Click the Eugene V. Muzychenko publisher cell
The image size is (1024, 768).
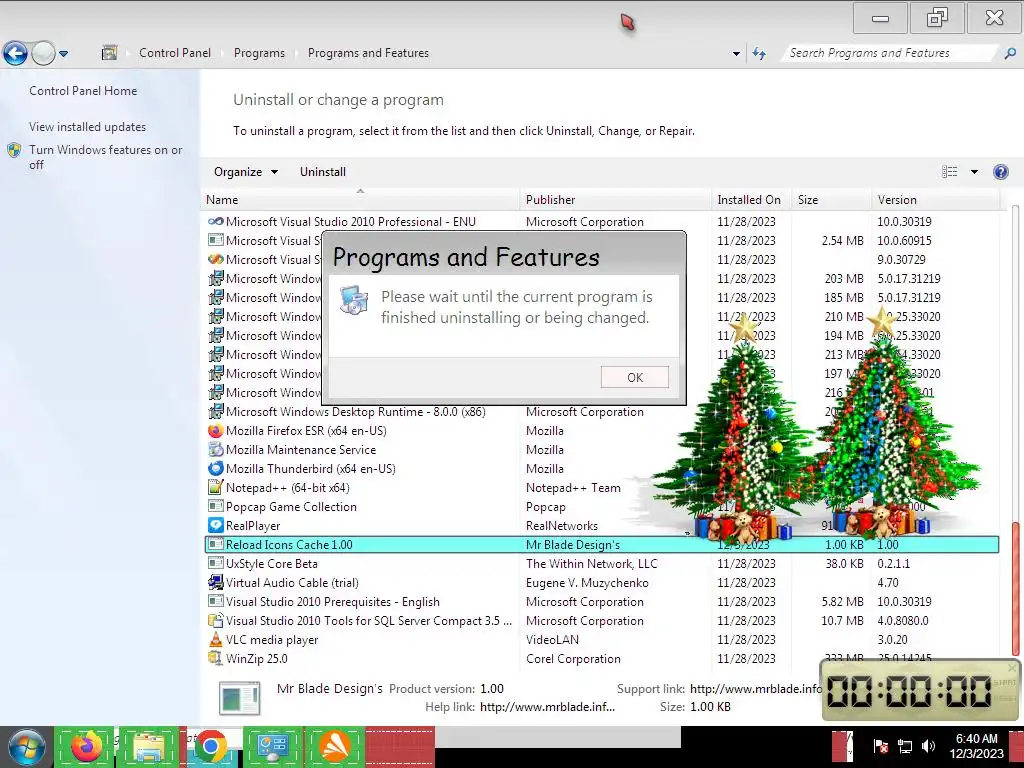[x=587, y=583]
